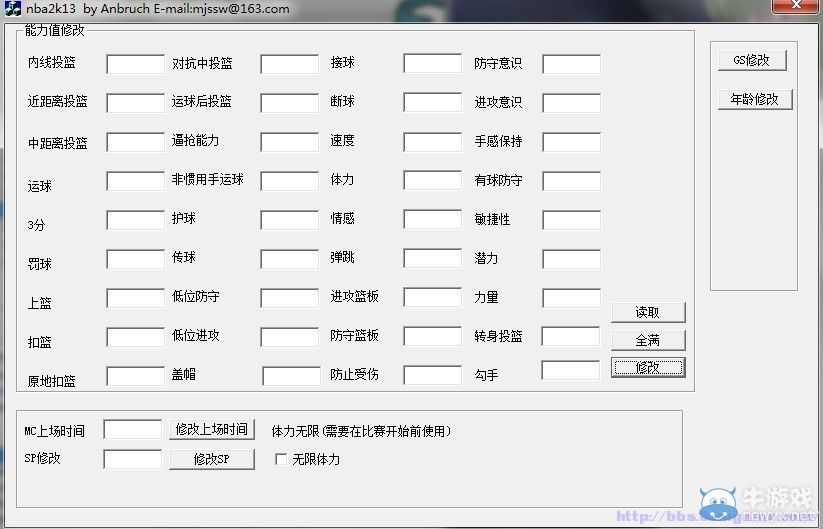Click the 全满 button
Screen dimensions: 823x529
click(x=648, y=340)
